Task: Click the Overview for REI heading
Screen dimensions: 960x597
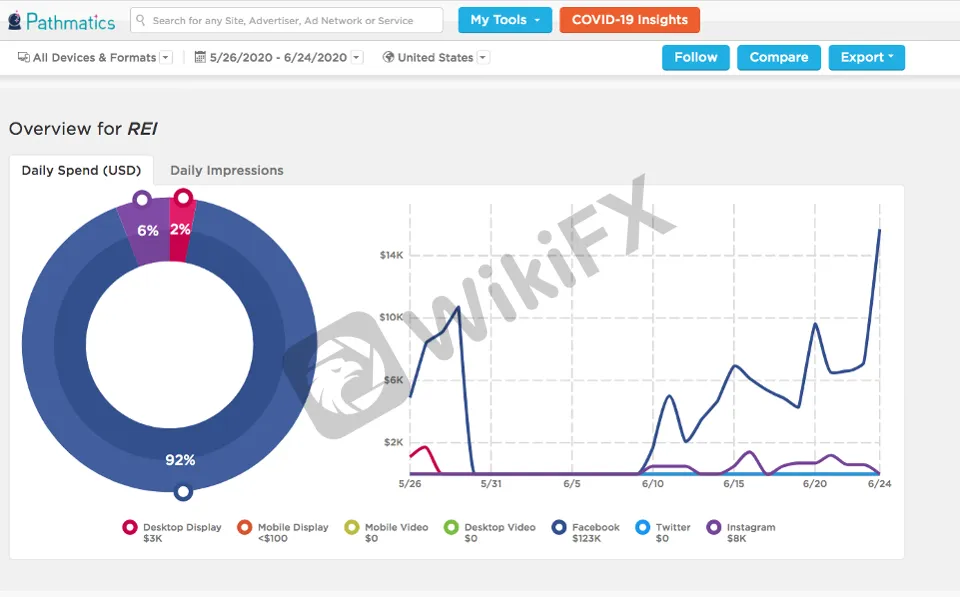Action: point(83,129)
